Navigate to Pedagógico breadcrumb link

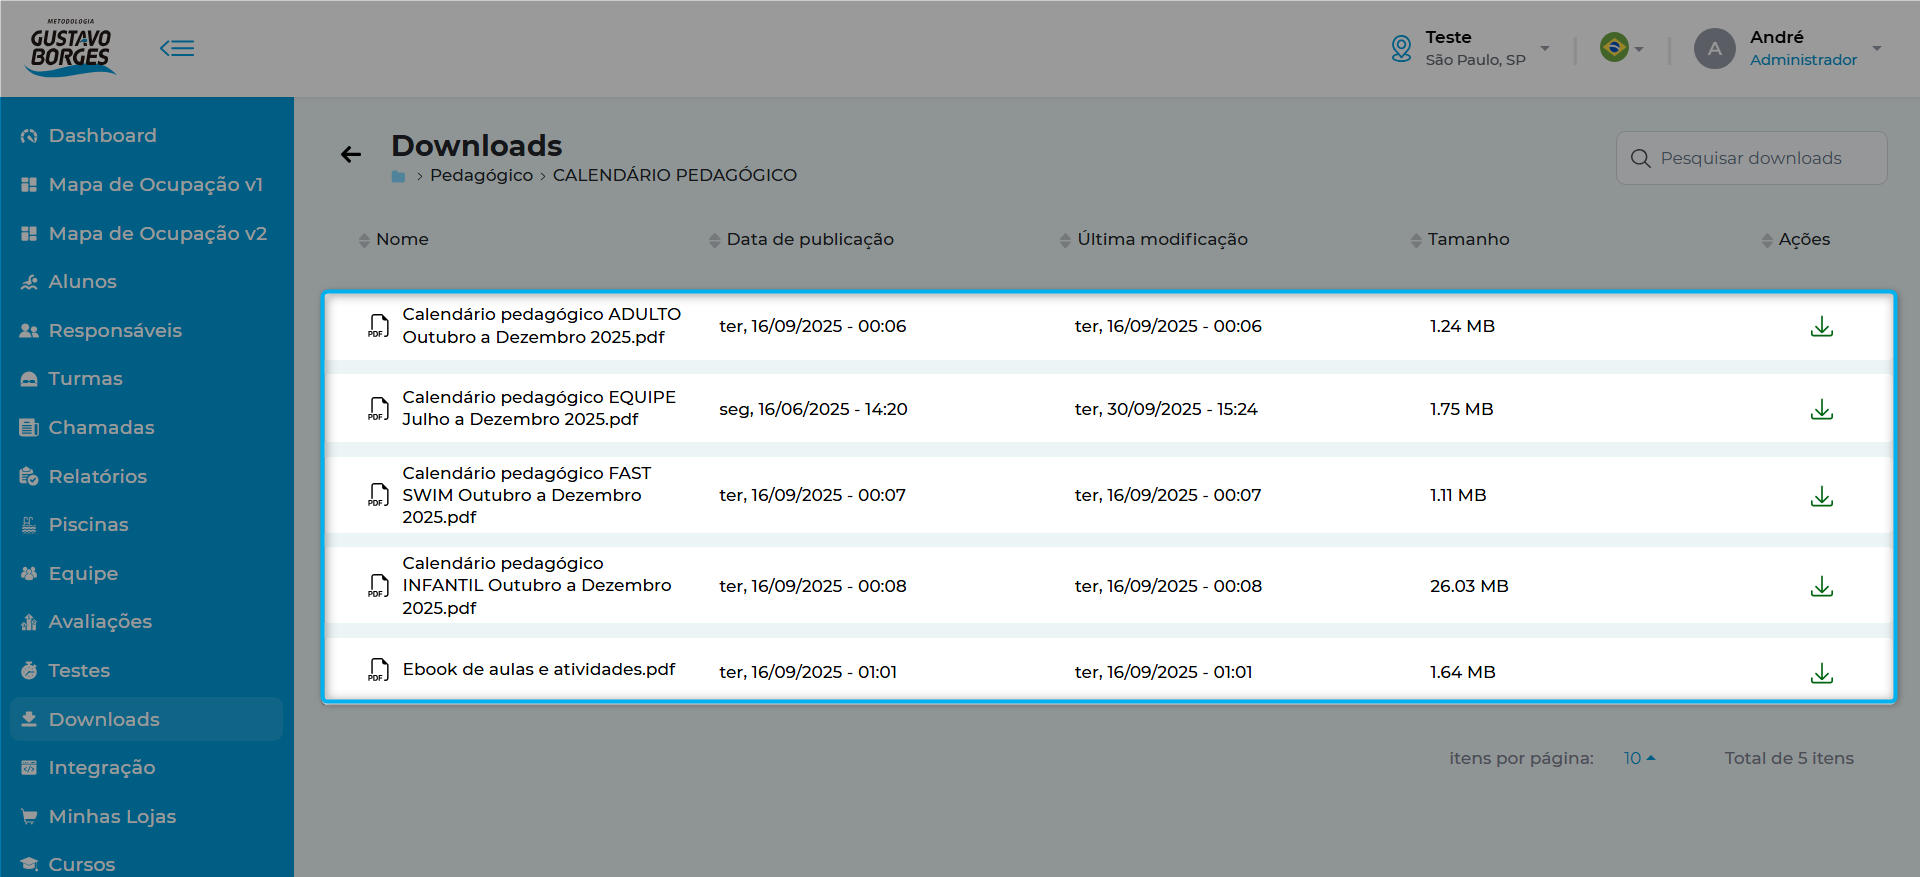coord(481,176)
